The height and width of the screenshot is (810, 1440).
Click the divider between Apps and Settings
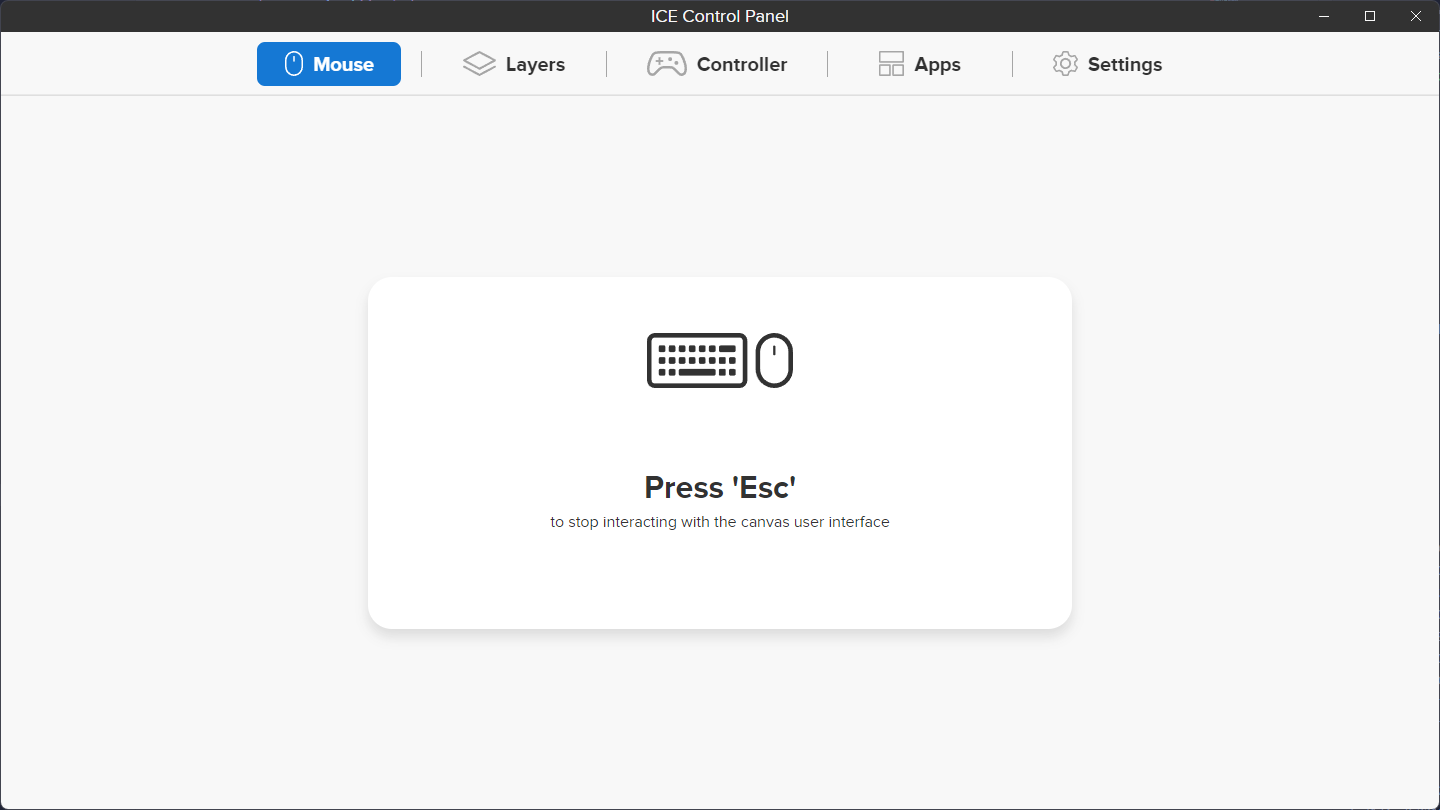click(x=1012, y=64)
